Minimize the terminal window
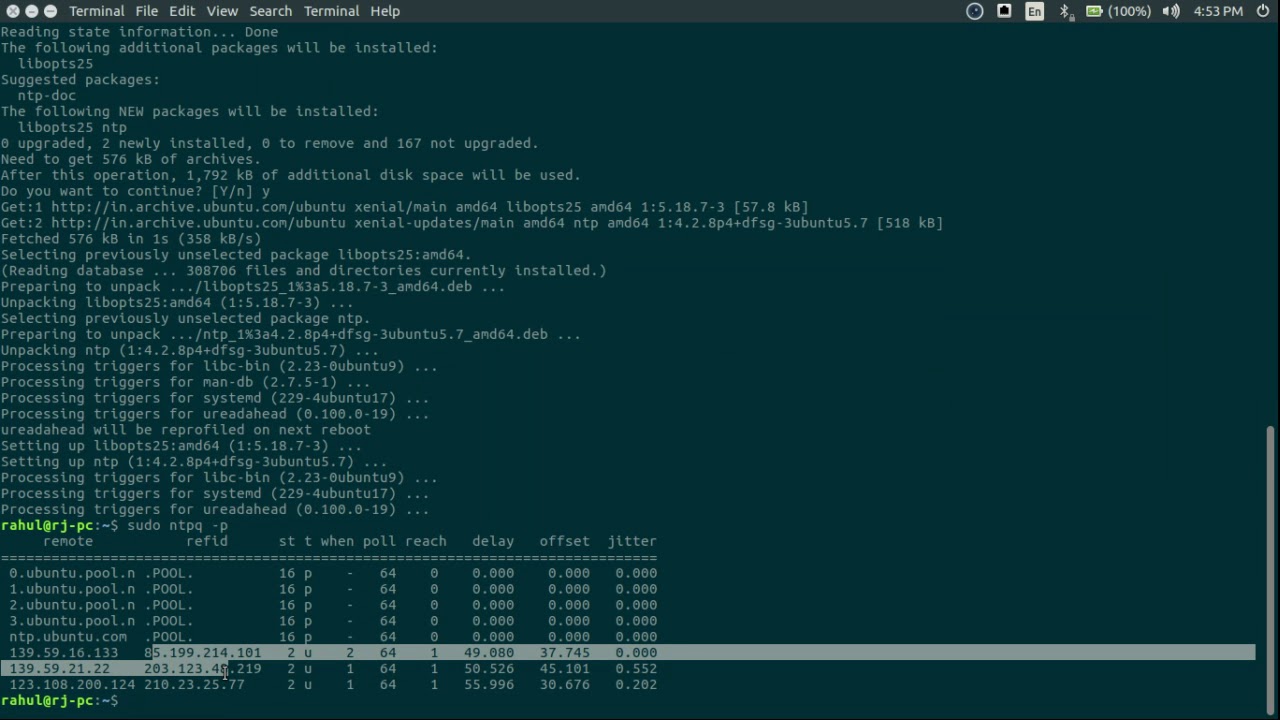The image size is (1280, 720). pyautogui.click(x=31, y=11)
